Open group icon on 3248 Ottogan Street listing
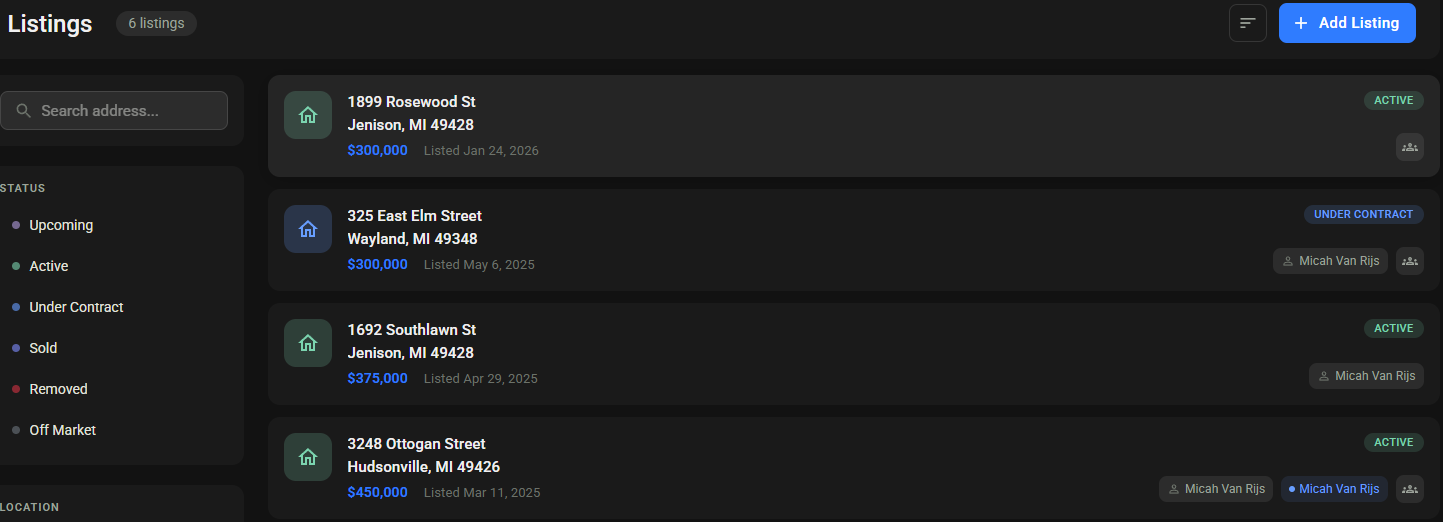Screen dimensions: 1443x522 (1409, 489)
